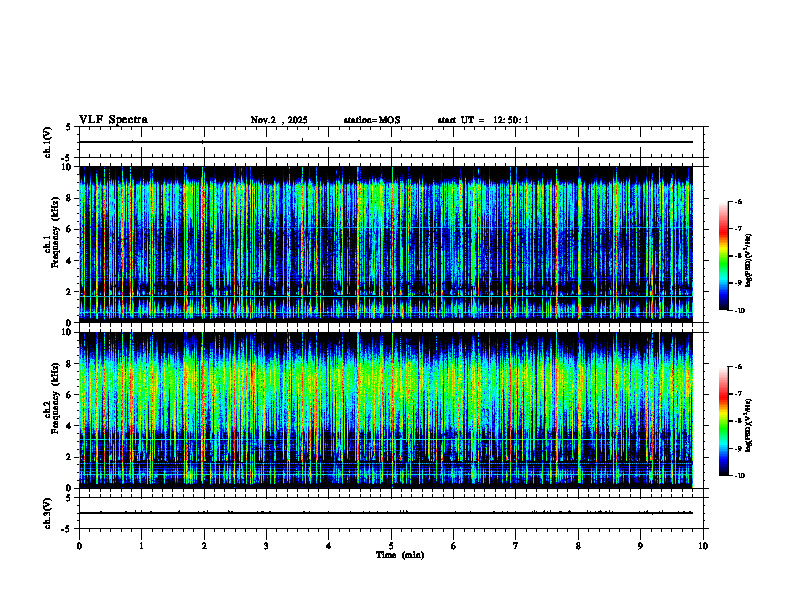Click the ch.1(V) waveform strip
Screen dimensions: 792x612
(x=391, y=142)
